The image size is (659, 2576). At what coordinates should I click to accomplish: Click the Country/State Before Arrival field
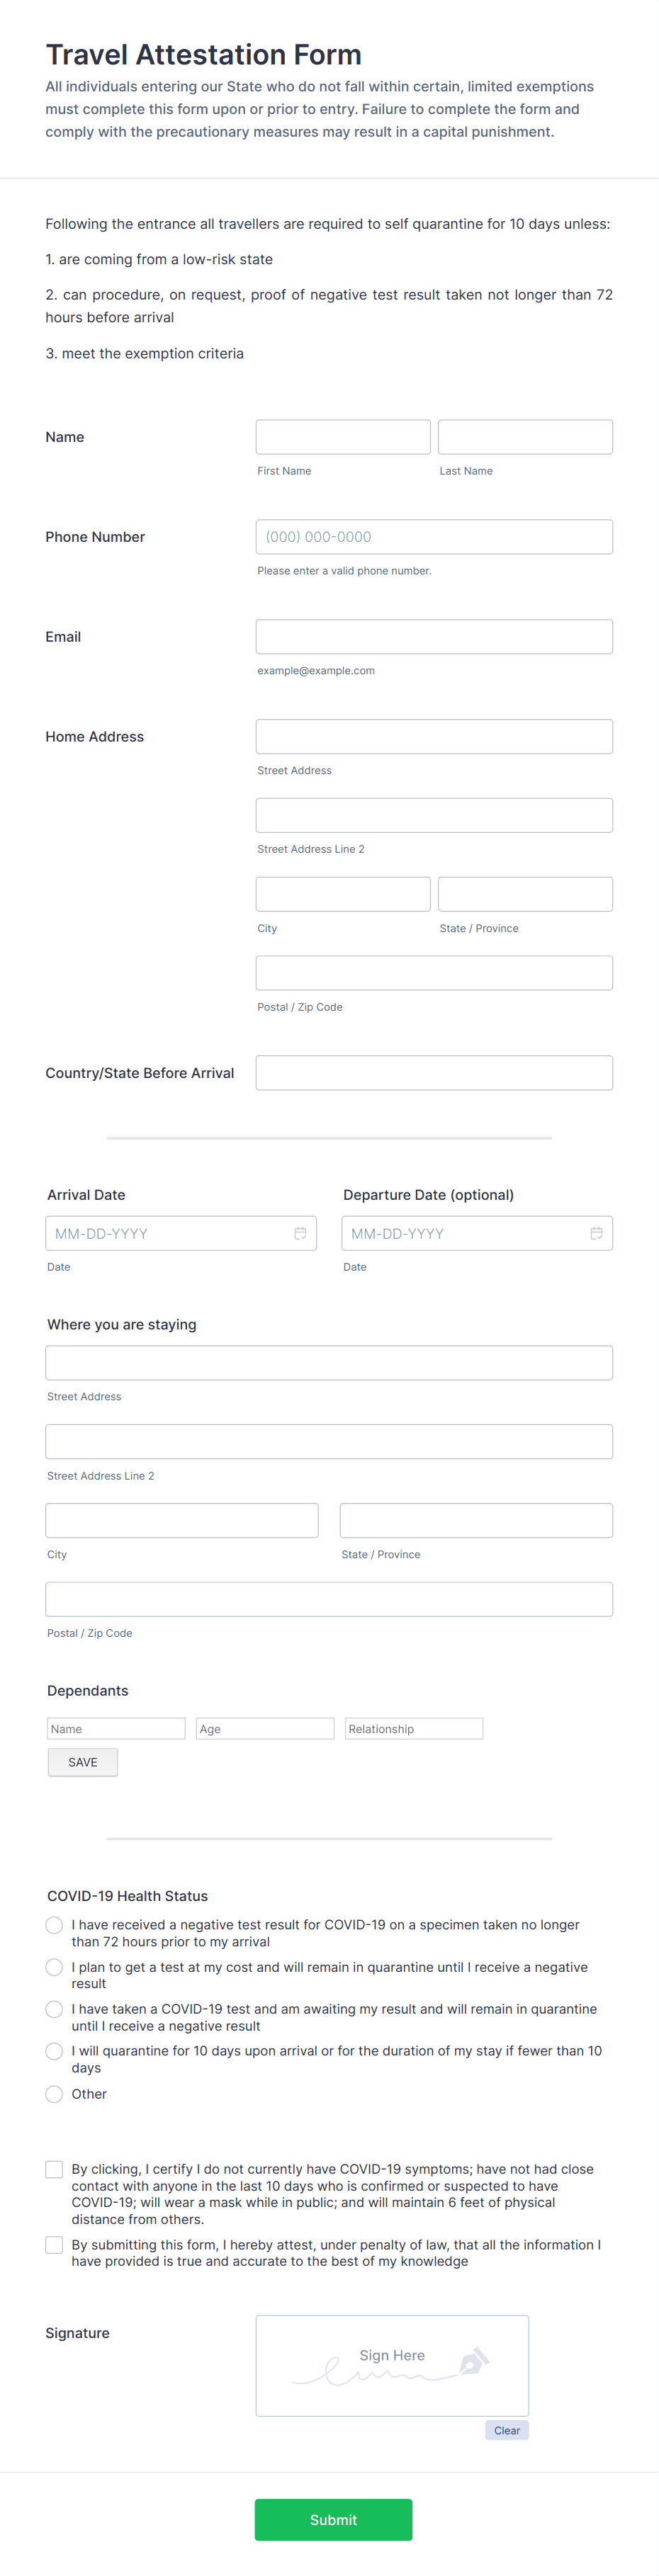(434, 1072)
